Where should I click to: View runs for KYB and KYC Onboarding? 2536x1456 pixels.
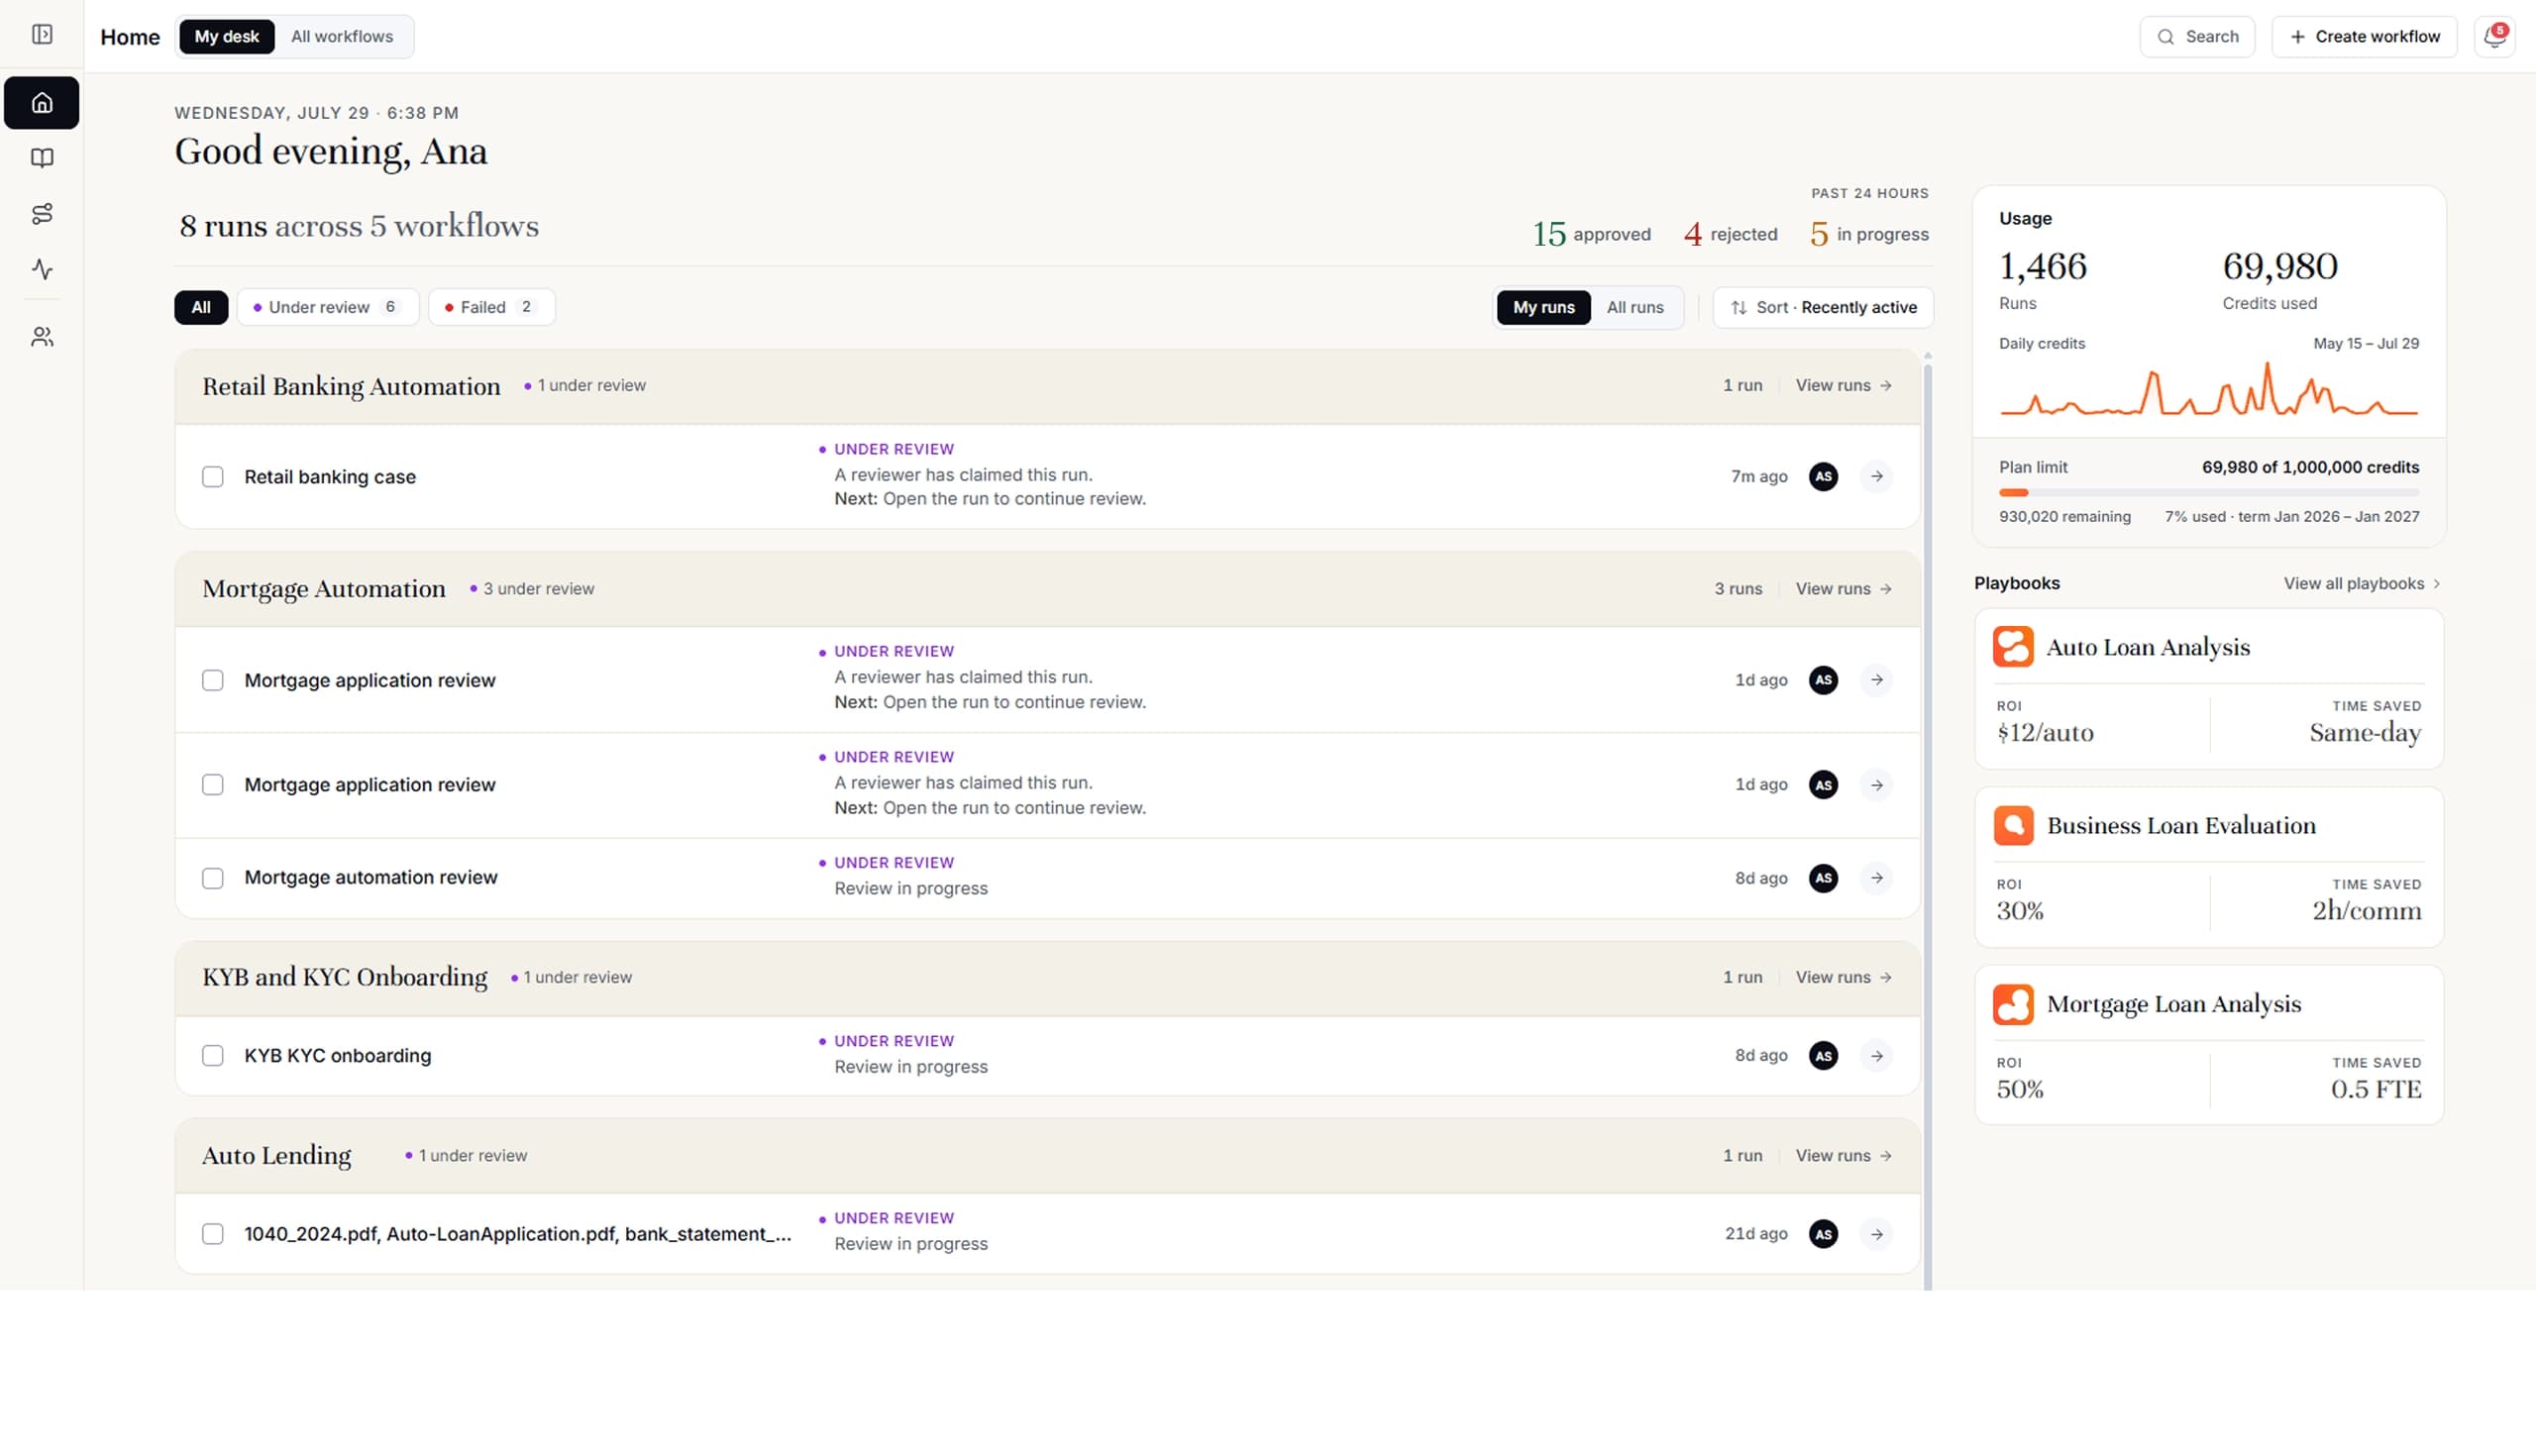pos(1843,977)
